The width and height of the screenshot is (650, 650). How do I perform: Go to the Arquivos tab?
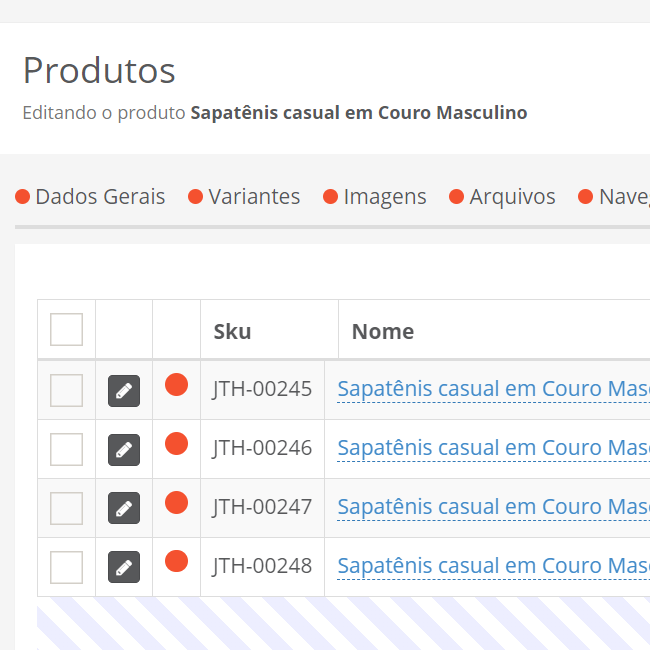511,197
